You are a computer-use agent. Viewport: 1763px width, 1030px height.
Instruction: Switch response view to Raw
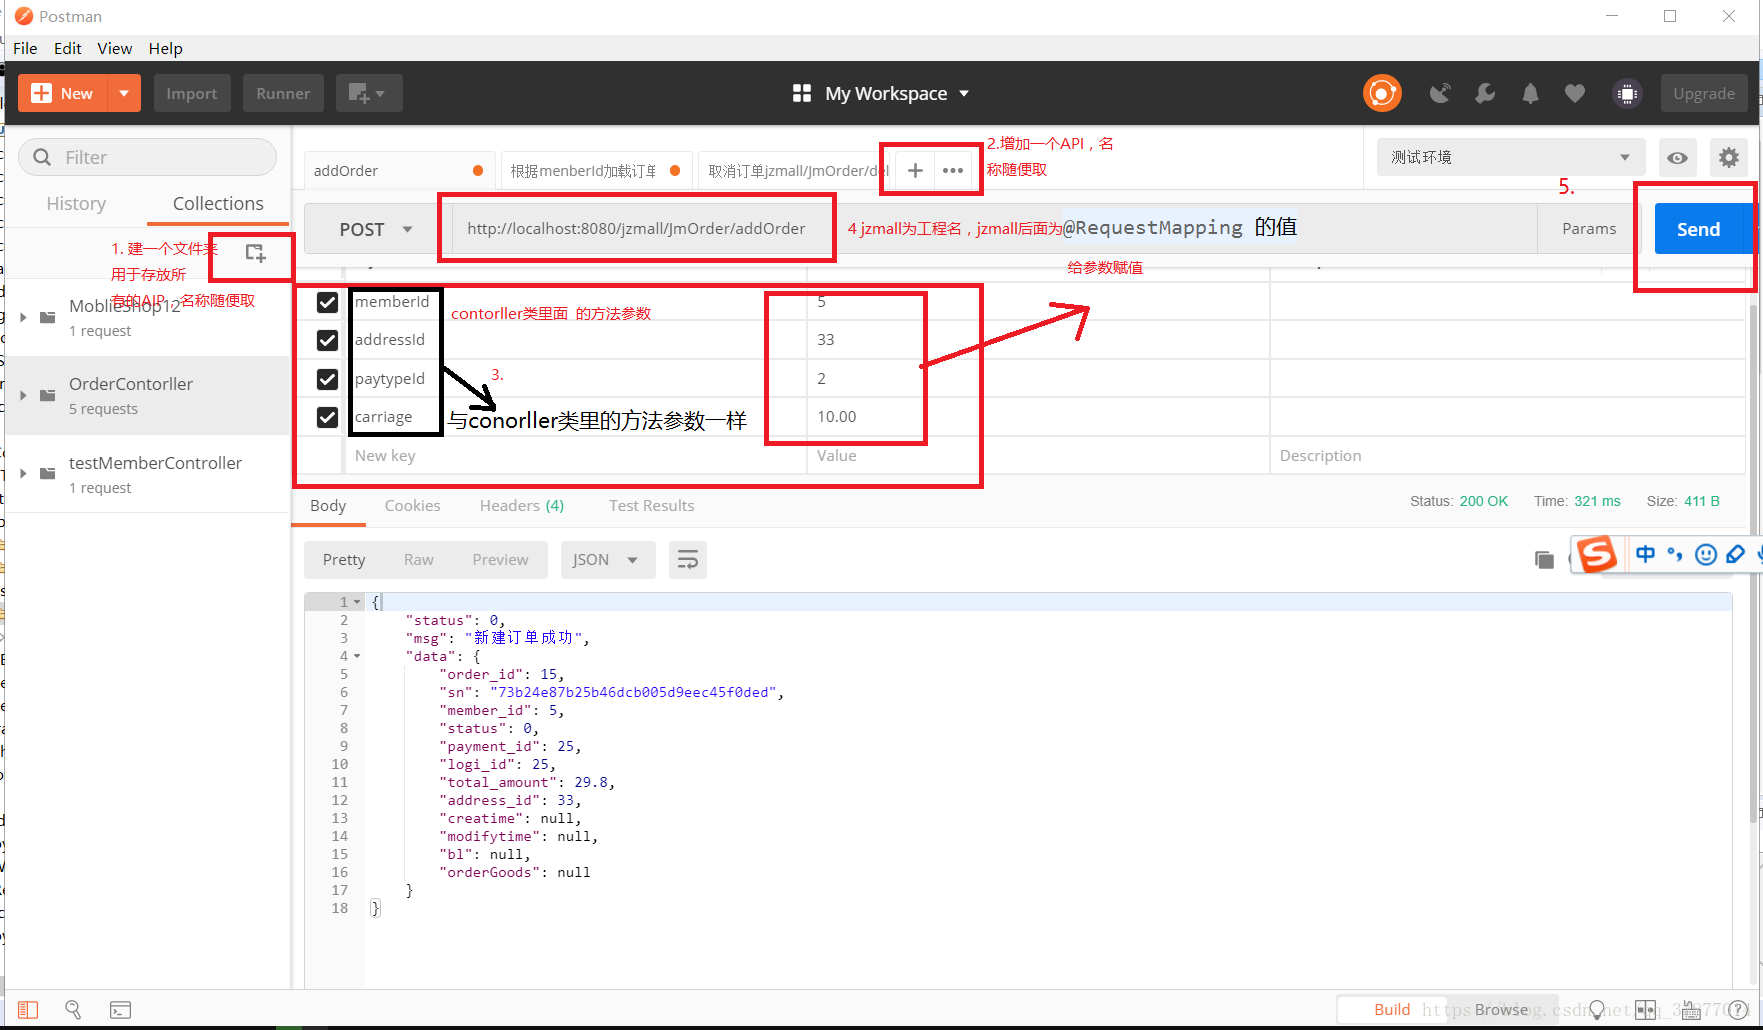pos(419,560)
